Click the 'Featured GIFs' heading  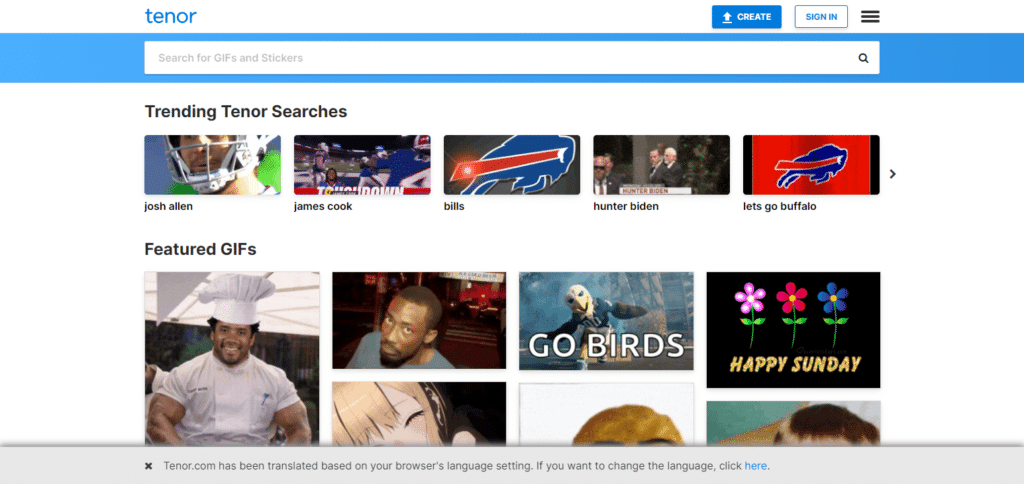click(x=200, y=250)
